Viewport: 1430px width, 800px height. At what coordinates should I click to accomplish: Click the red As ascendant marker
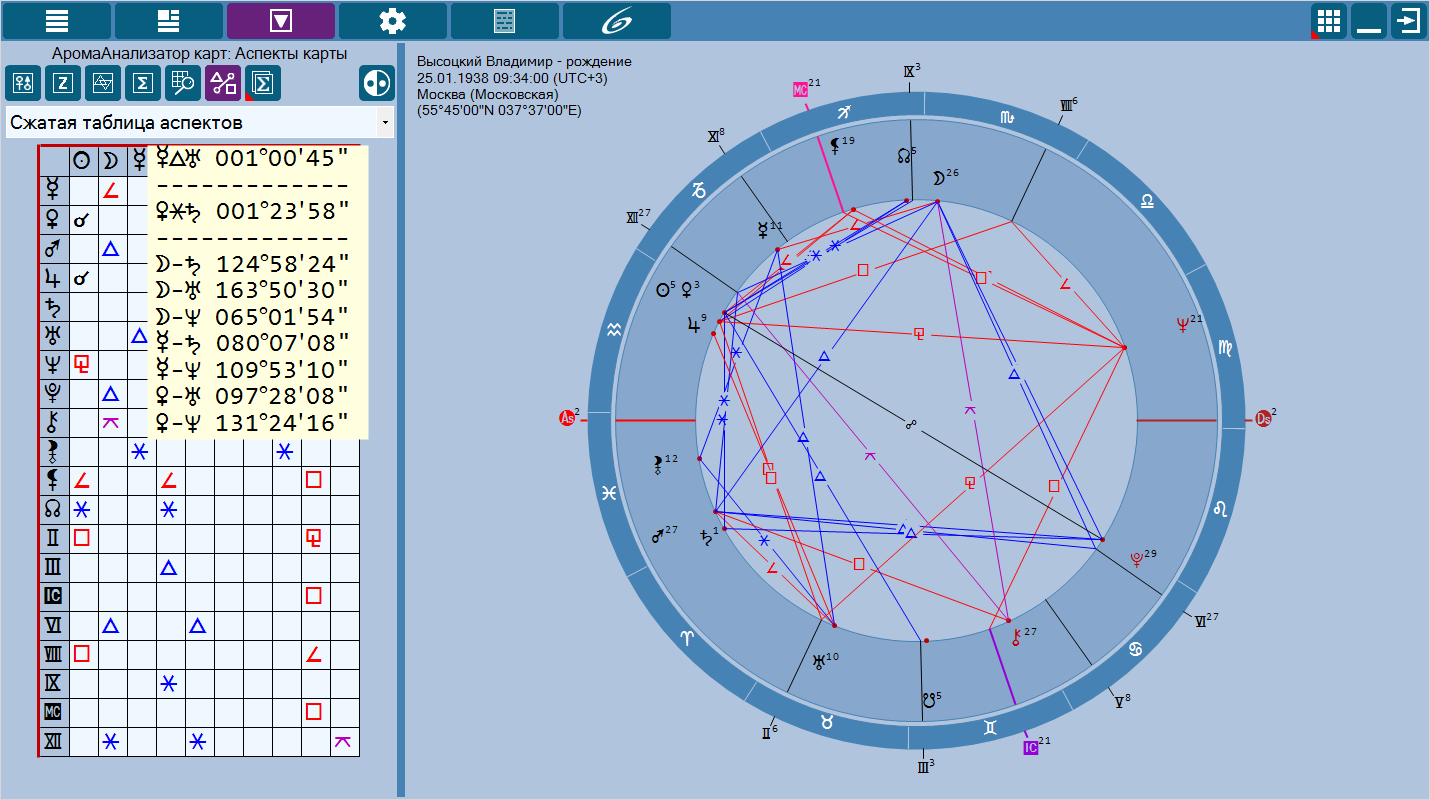pyautogui.click(x=567, y=419)
